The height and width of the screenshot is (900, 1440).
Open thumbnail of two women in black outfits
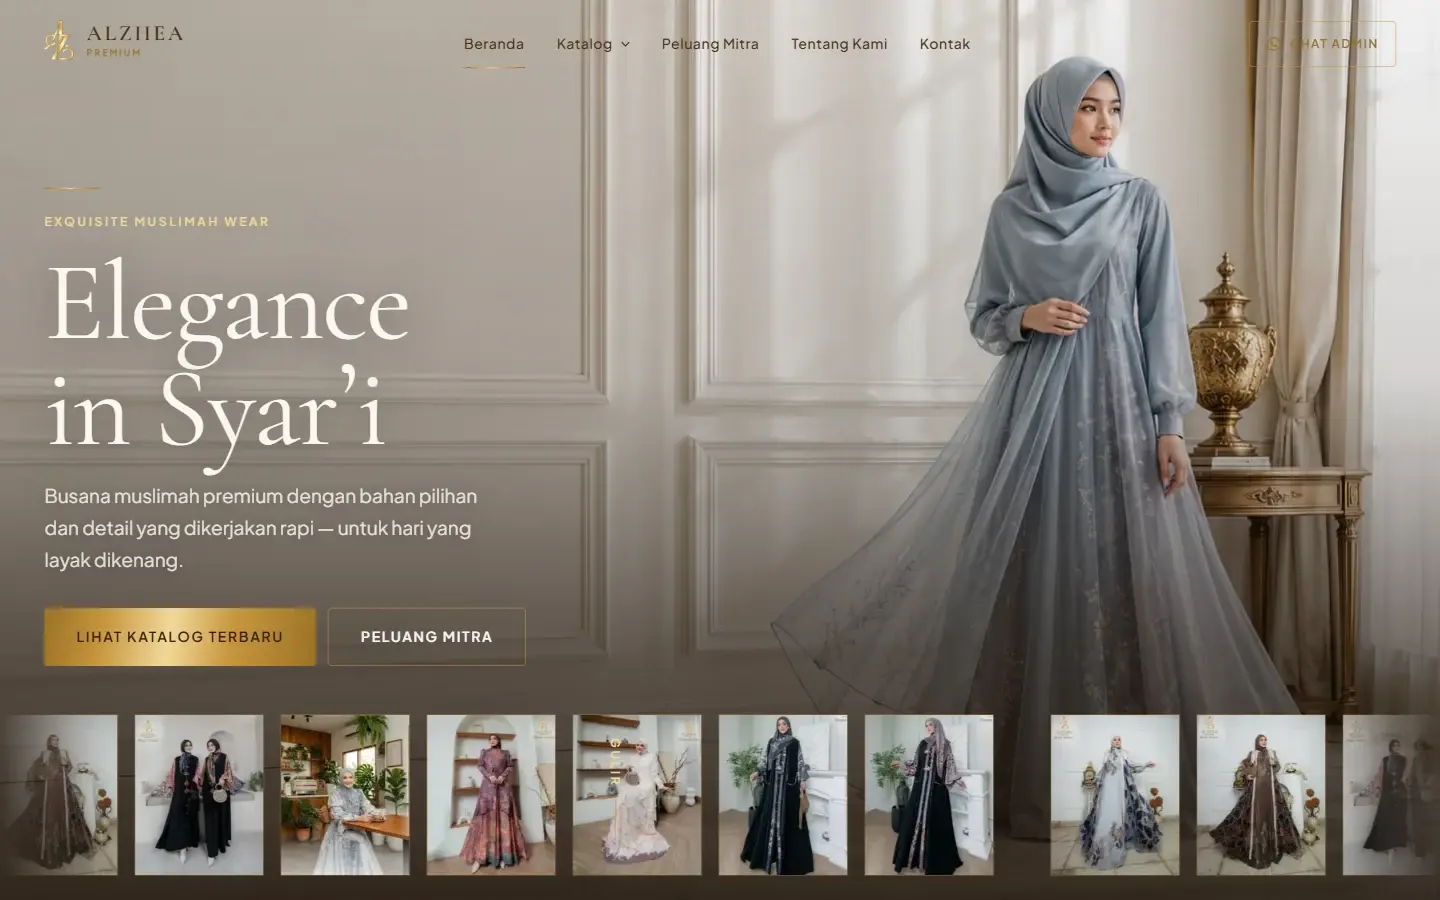click(199, 795)
